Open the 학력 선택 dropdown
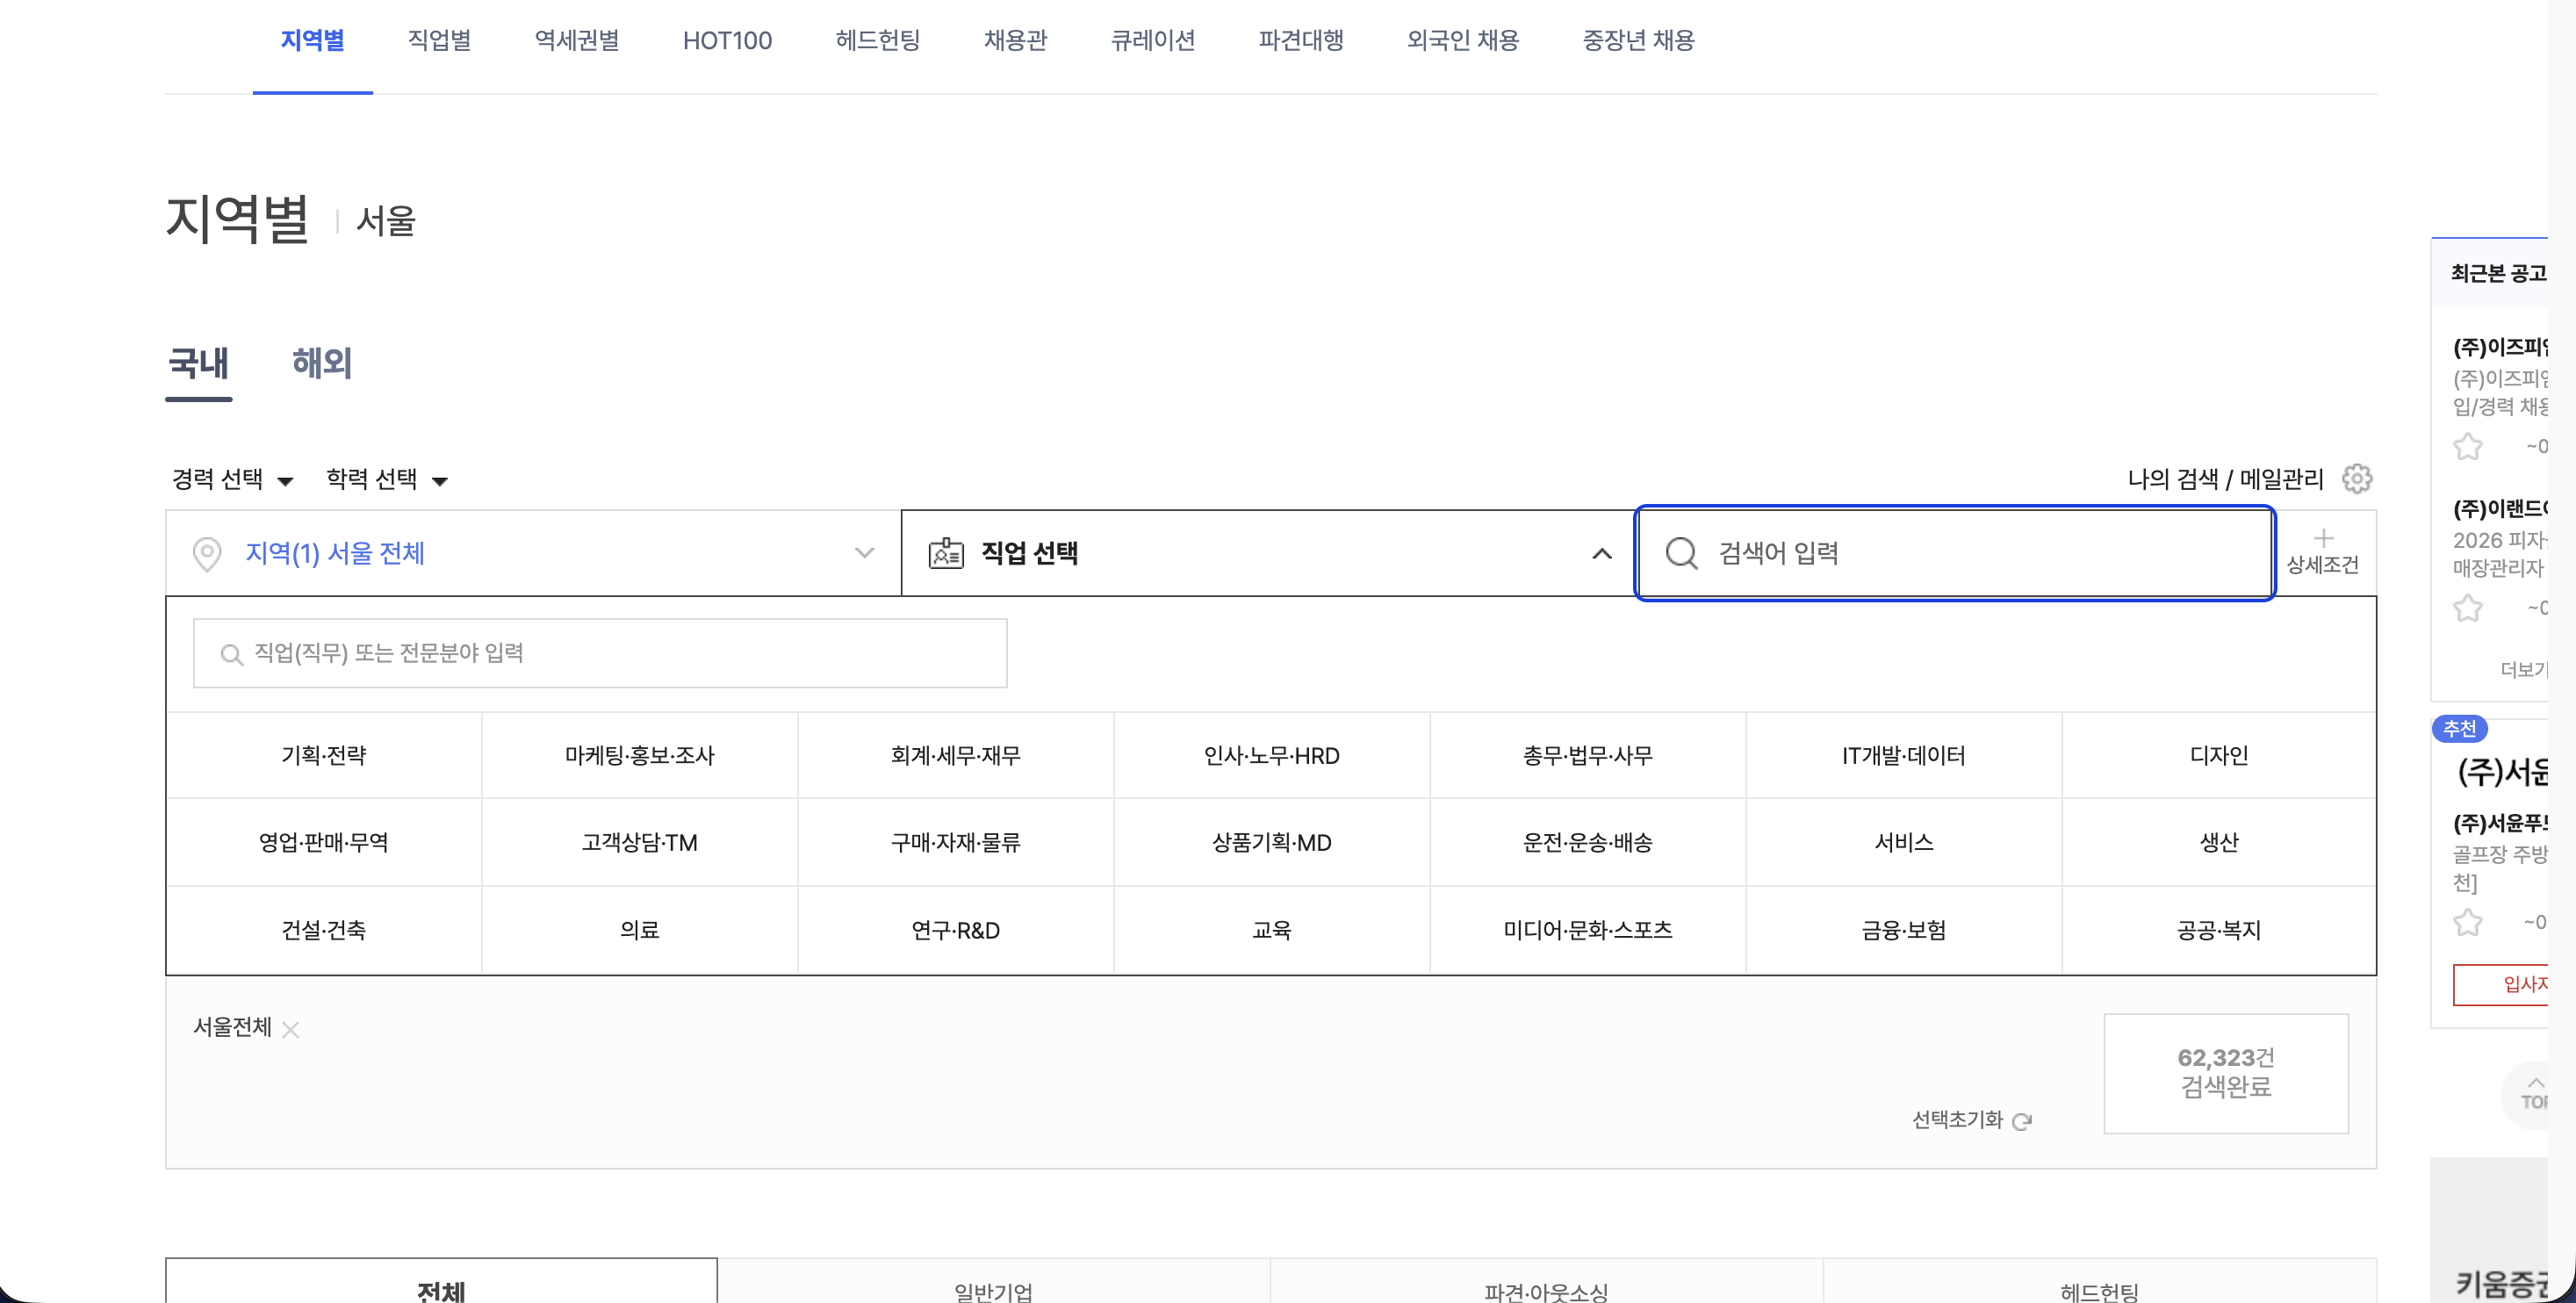Image resolution: width=2576 pixels, height=1303 pixels. (x=387, y=480)
